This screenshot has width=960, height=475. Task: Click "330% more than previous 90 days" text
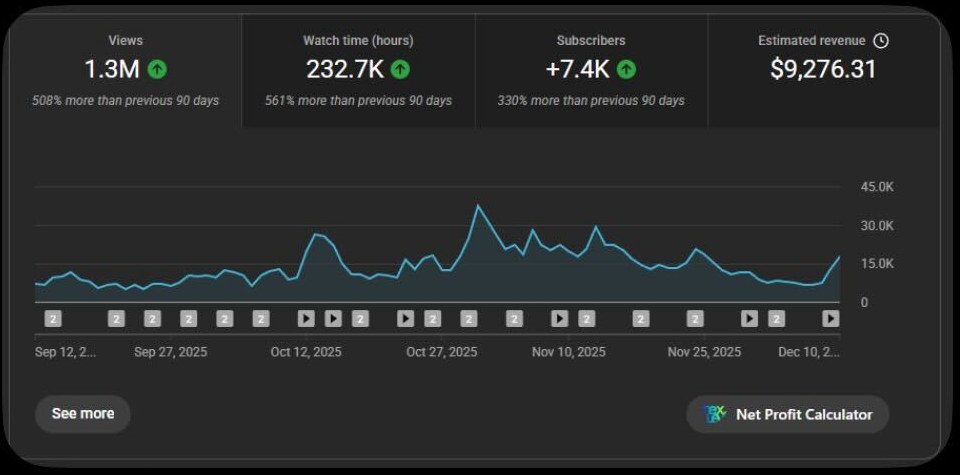pos(591,100)
